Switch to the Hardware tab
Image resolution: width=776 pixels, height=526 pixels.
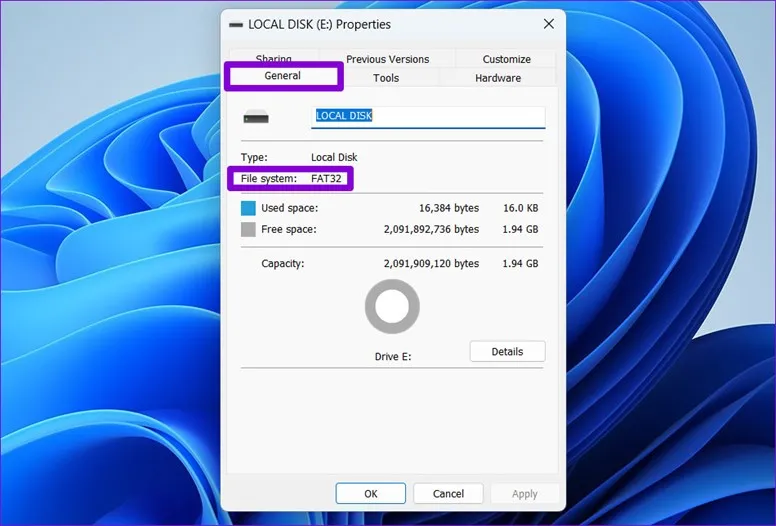pos(497,78)
